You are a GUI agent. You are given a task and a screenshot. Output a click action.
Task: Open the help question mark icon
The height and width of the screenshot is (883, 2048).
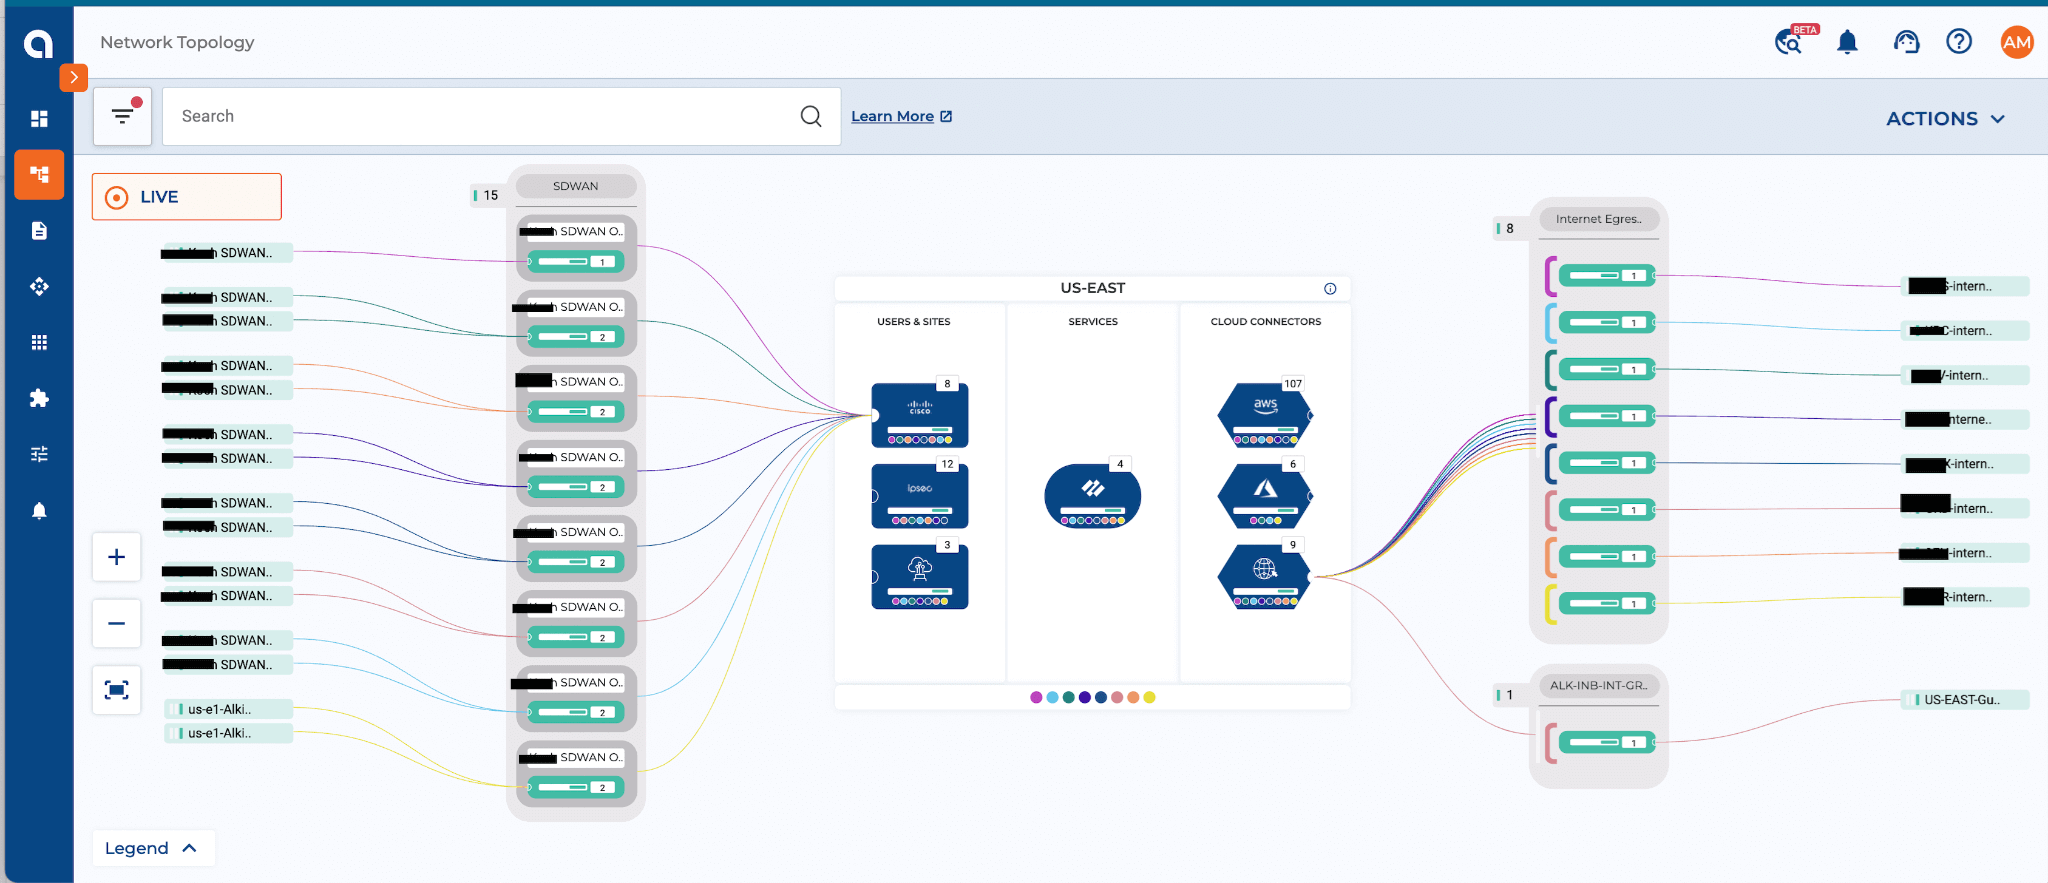click(1959, 42)
